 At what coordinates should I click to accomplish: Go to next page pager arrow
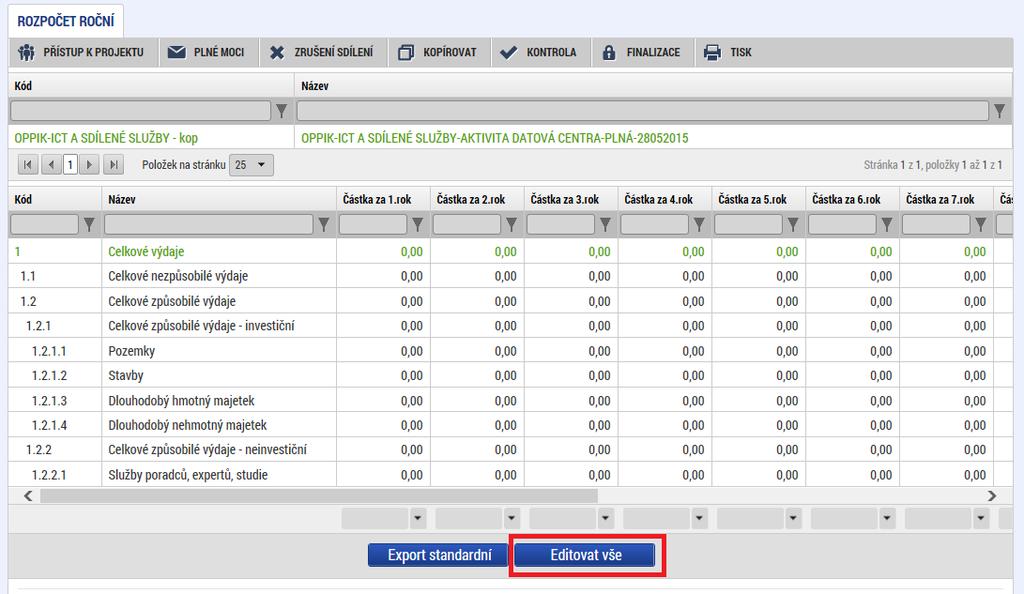point(89,165)
